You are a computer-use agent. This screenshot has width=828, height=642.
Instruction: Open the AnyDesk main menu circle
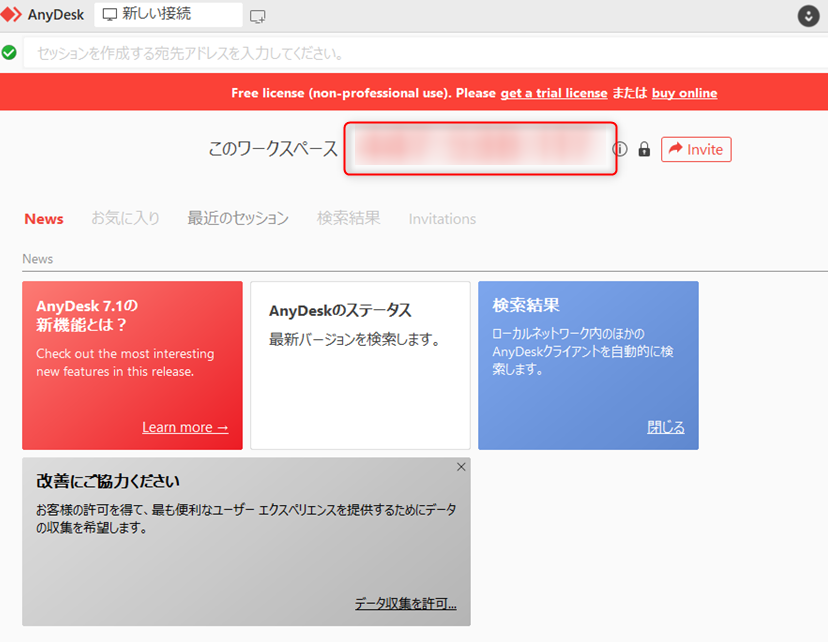coord(808,15)
